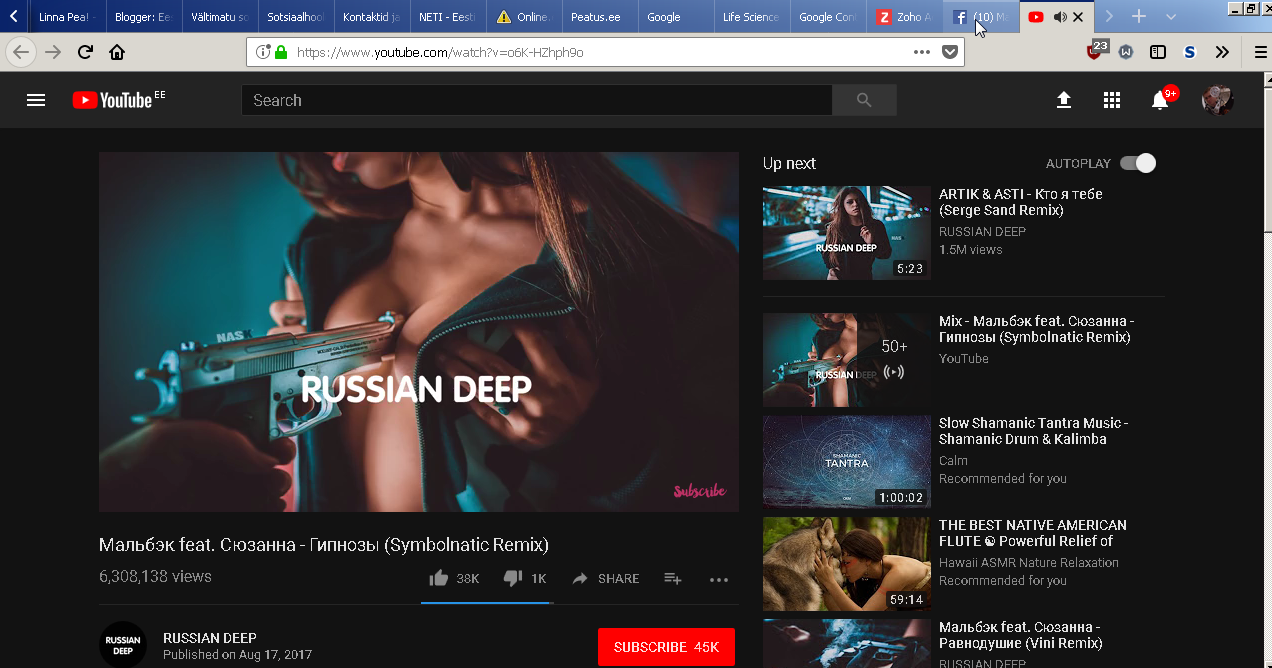The image size is (1272, 668).
Task: Click the main video player
Action: [x=419, y=332]
